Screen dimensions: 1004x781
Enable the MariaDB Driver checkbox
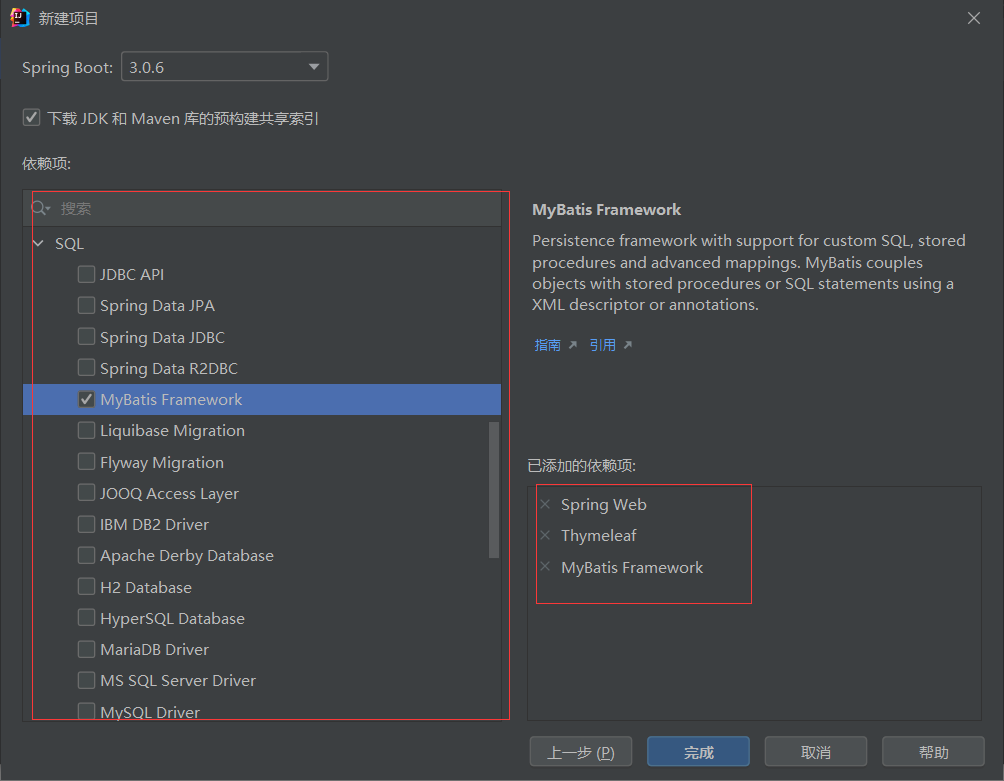pos(86,649)
